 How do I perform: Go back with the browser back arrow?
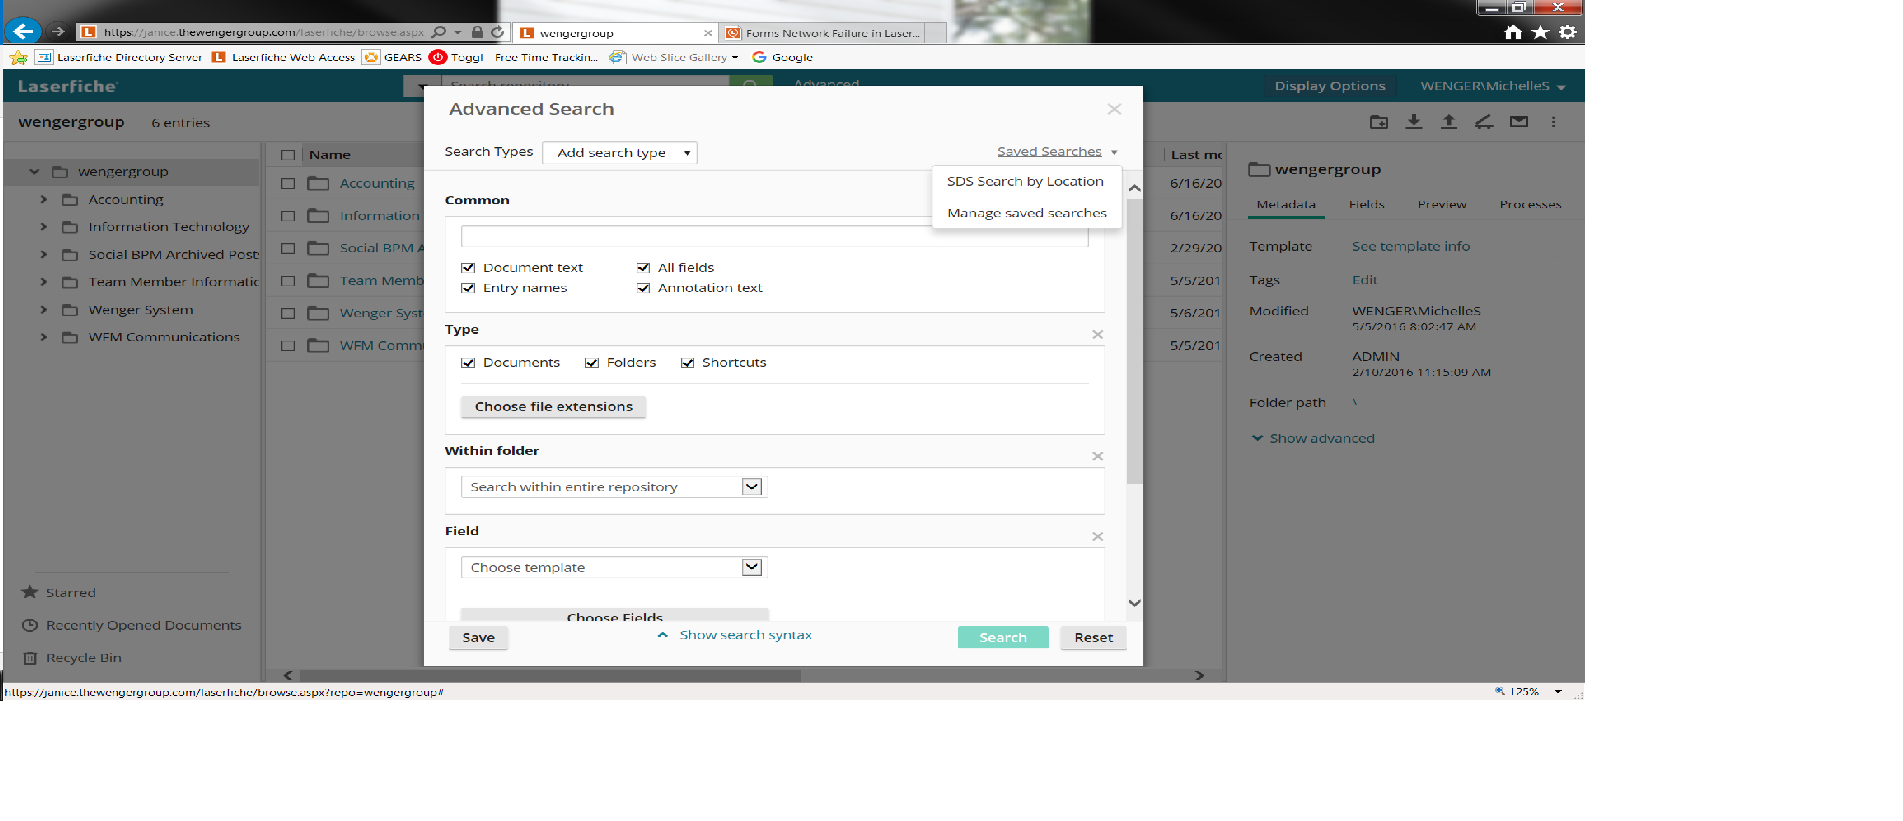(24, 31)
